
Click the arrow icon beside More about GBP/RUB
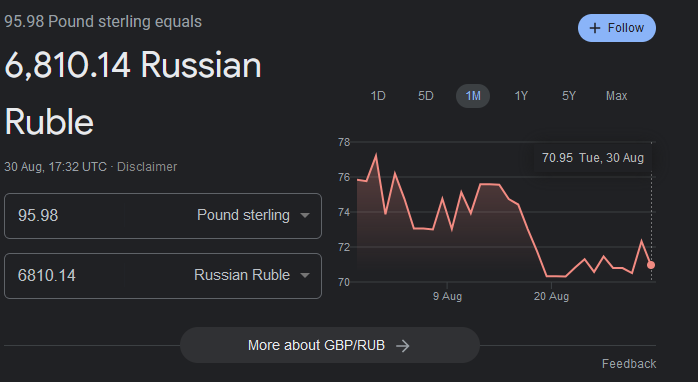click(x=402, y=346)
